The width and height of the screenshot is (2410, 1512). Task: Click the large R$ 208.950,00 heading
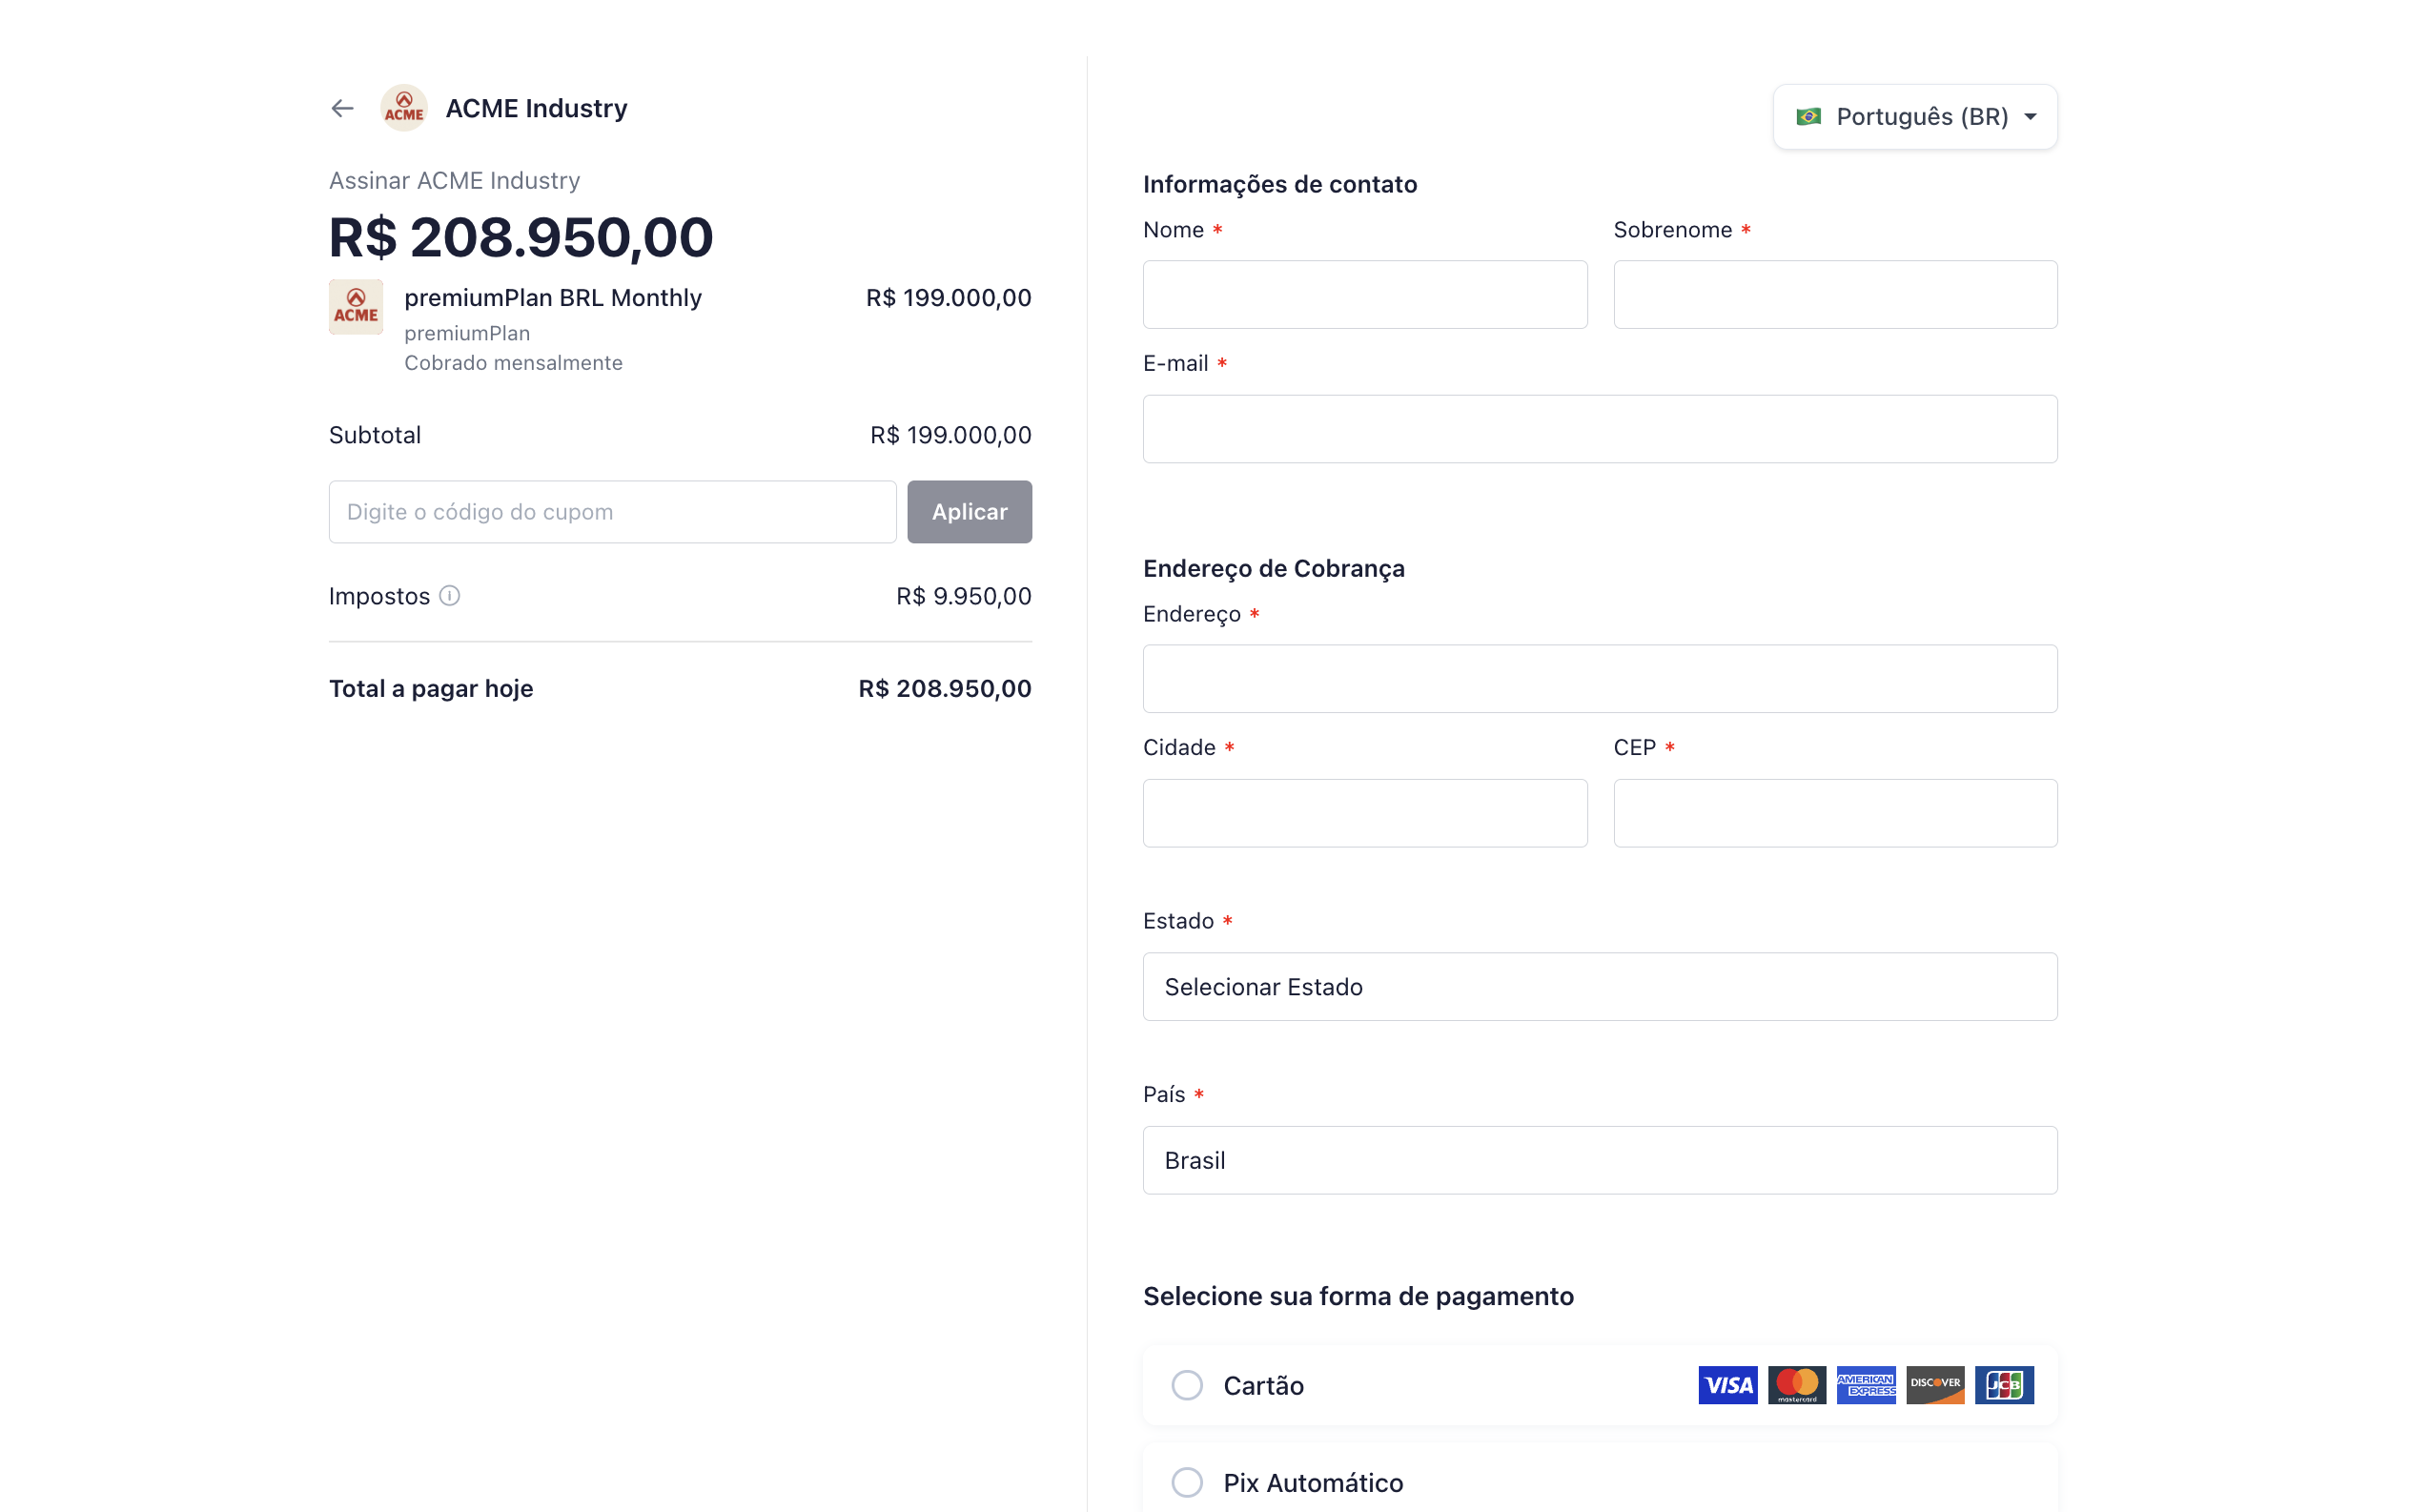[x=521, y=237]
